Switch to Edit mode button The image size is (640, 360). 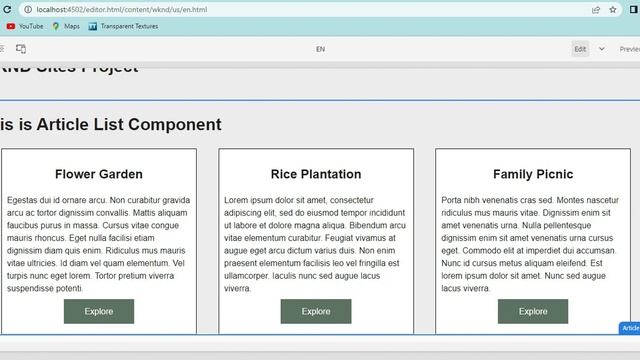pos(580,49)
